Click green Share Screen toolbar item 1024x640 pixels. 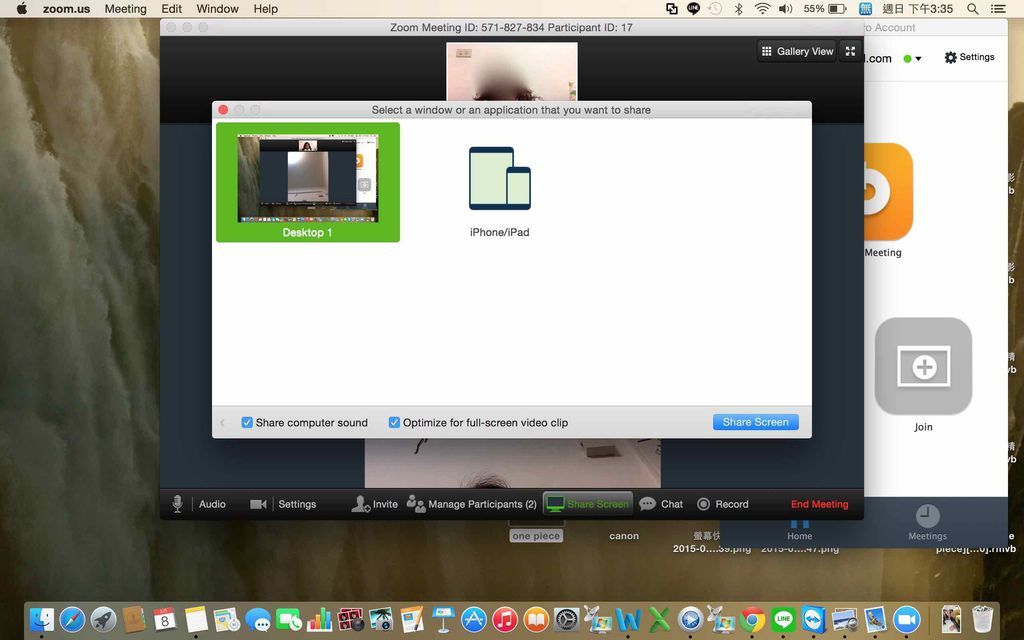coord(588,504)
